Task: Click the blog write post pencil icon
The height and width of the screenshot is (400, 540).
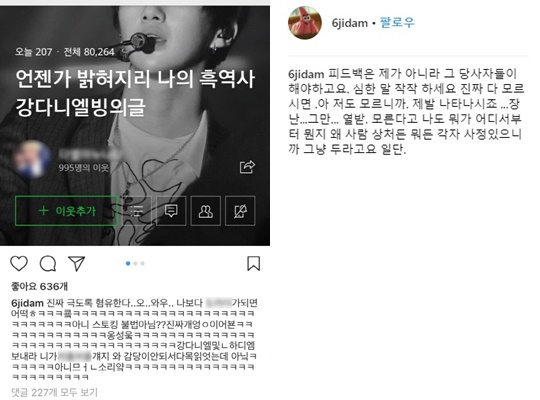Action: pyautogui.click(x=240, y=211)
